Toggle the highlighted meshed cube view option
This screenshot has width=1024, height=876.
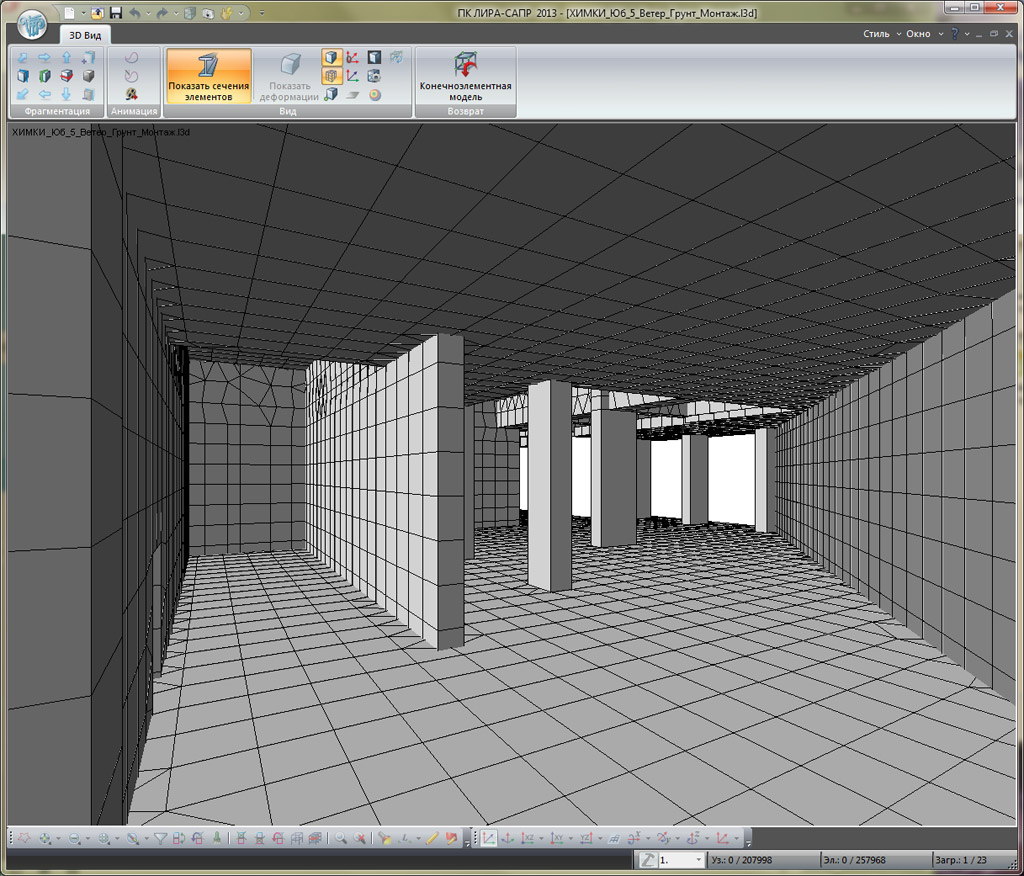point(332,76)
